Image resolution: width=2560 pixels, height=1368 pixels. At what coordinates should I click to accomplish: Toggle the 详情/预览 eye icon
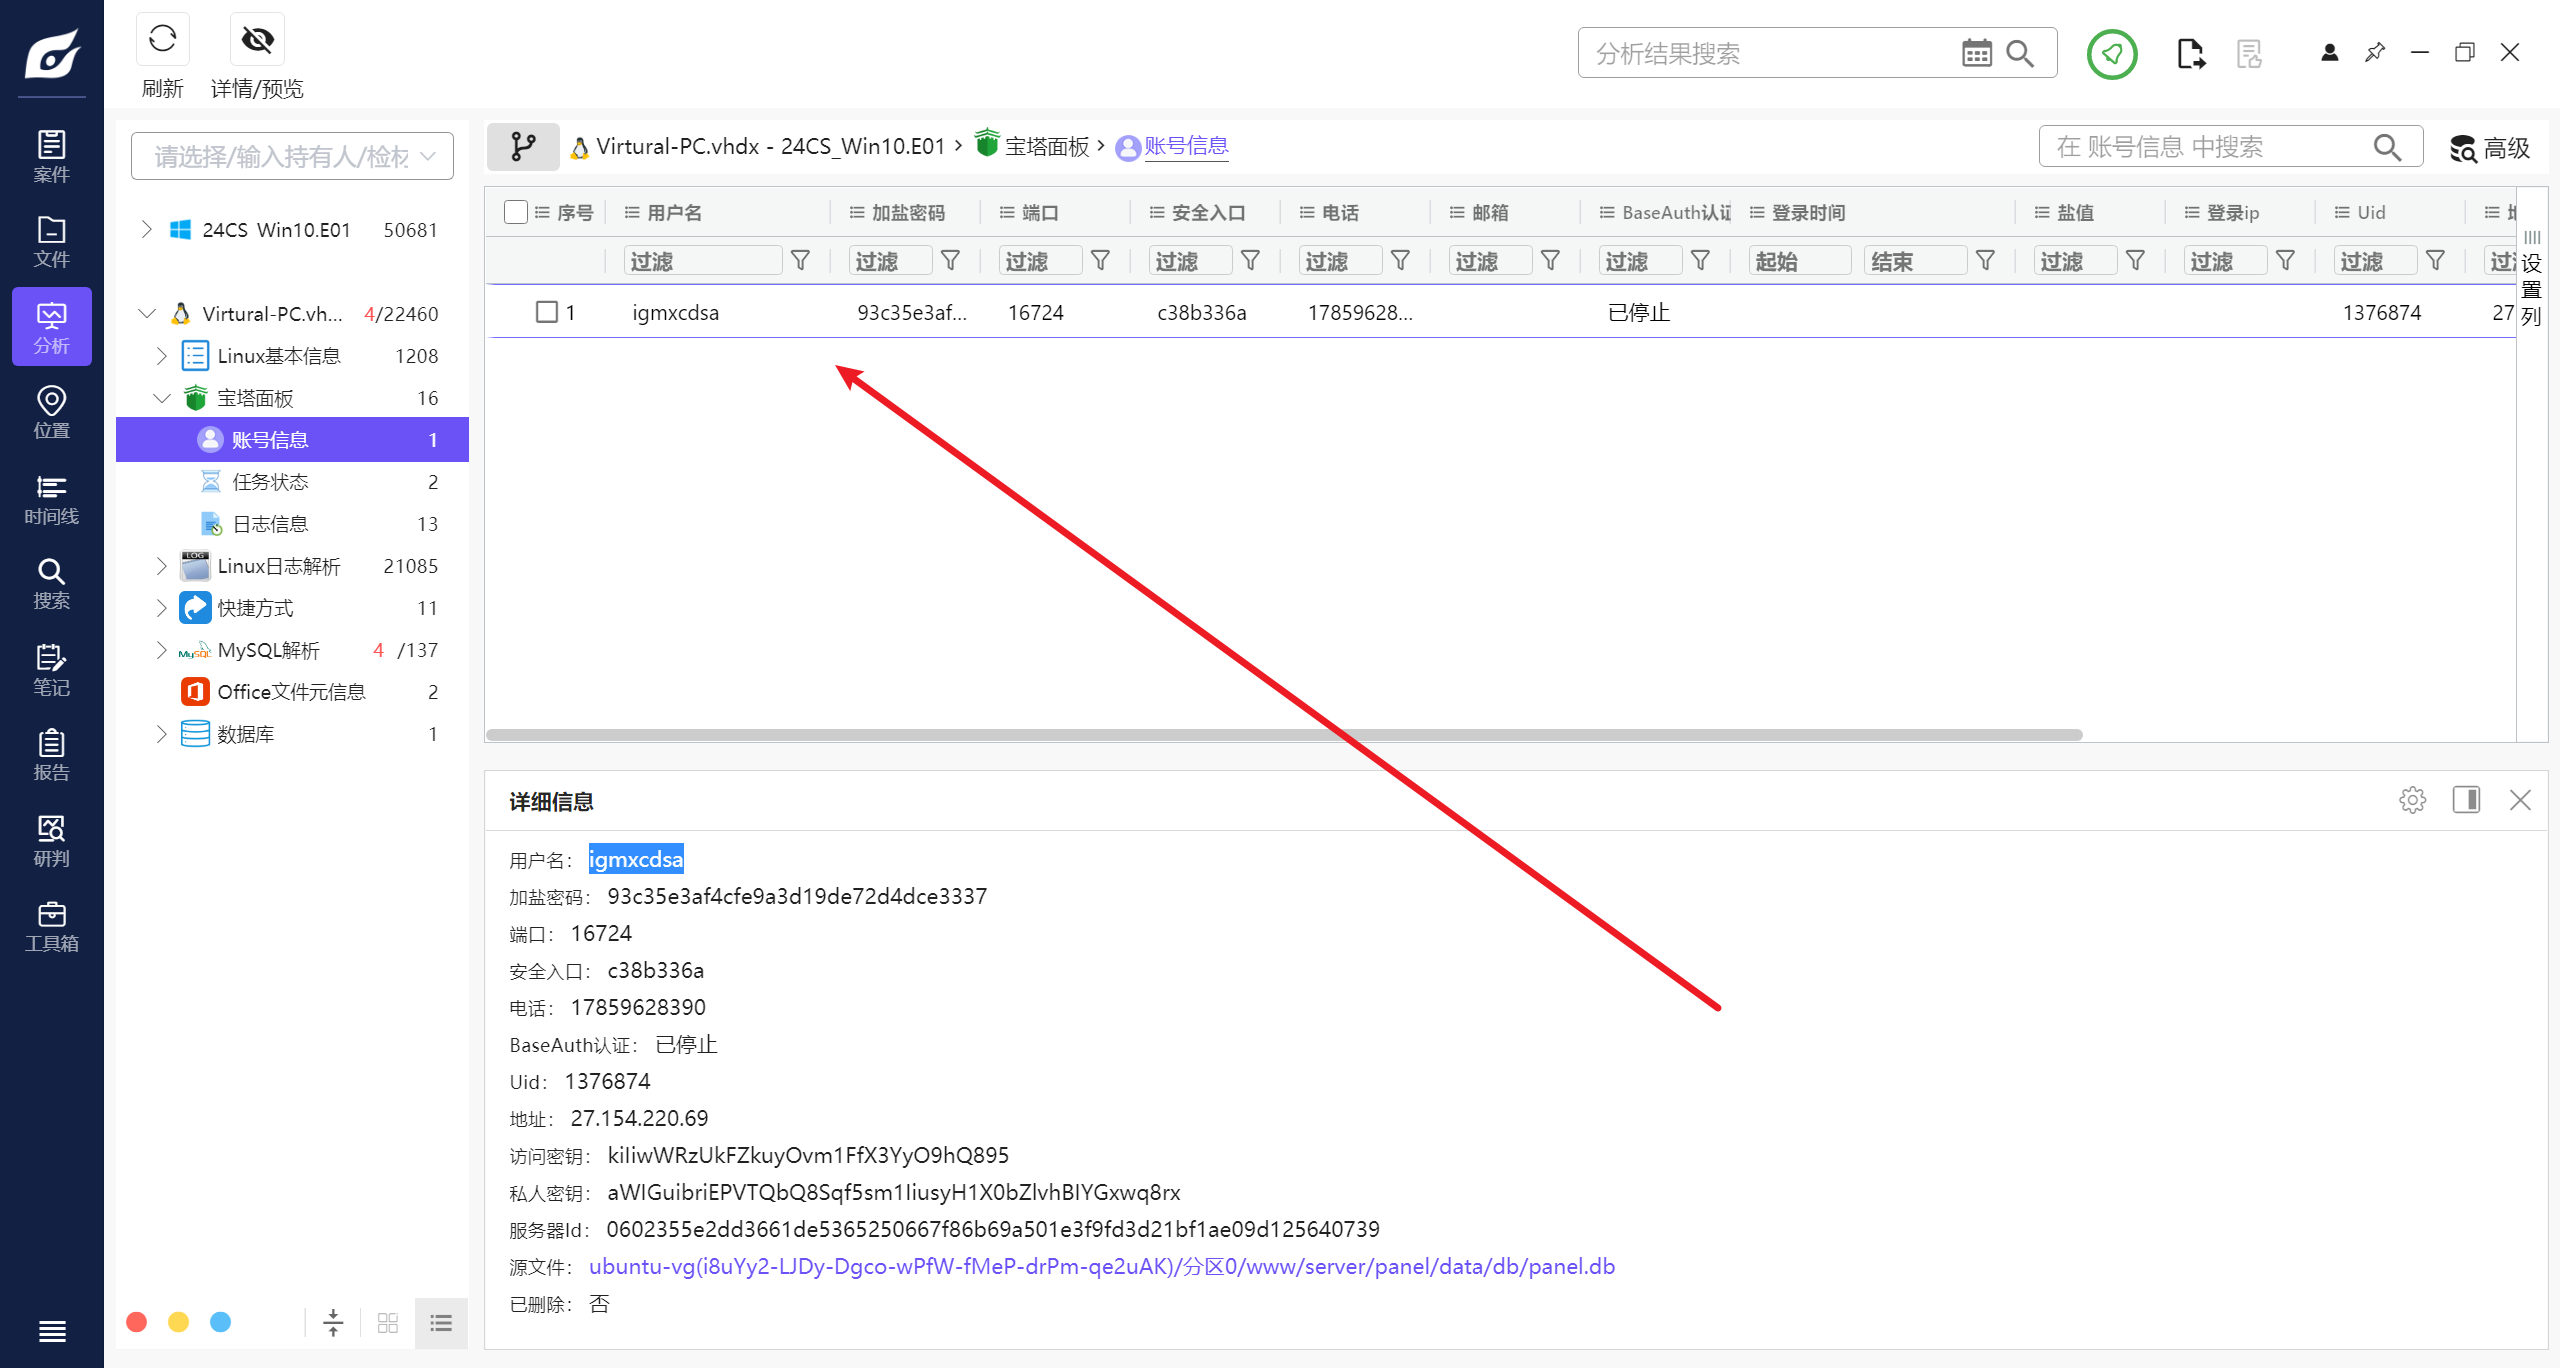[x=257, y=40]
